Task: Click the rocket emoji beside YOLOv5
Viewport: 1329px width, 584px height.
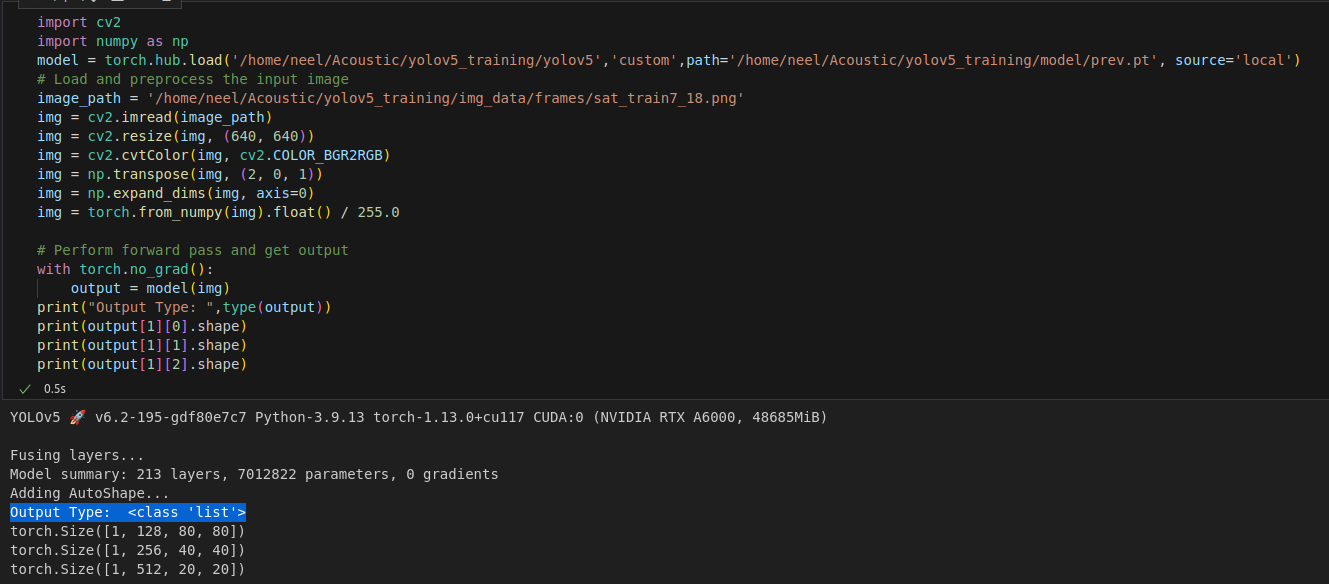Action: [x=77, y=417]
